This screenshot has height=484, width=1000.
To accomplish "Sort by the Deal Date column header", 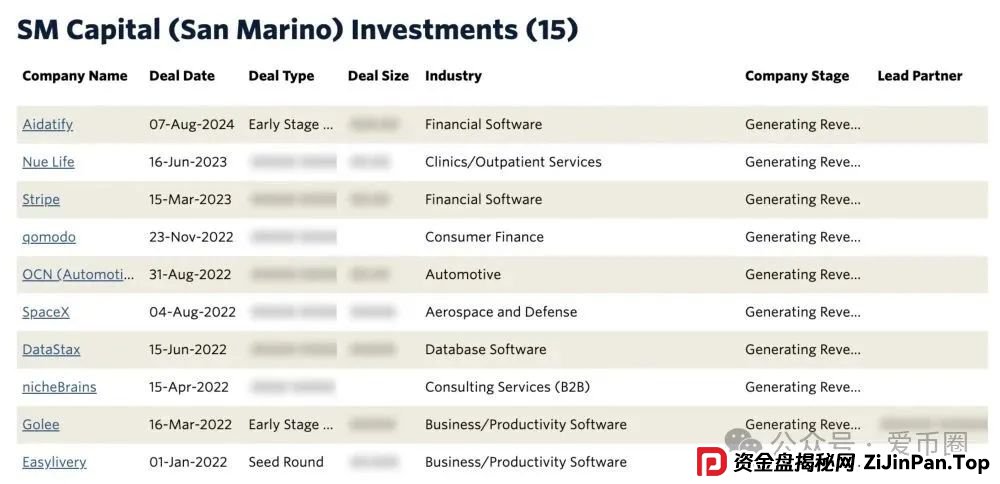I will 182,76.
